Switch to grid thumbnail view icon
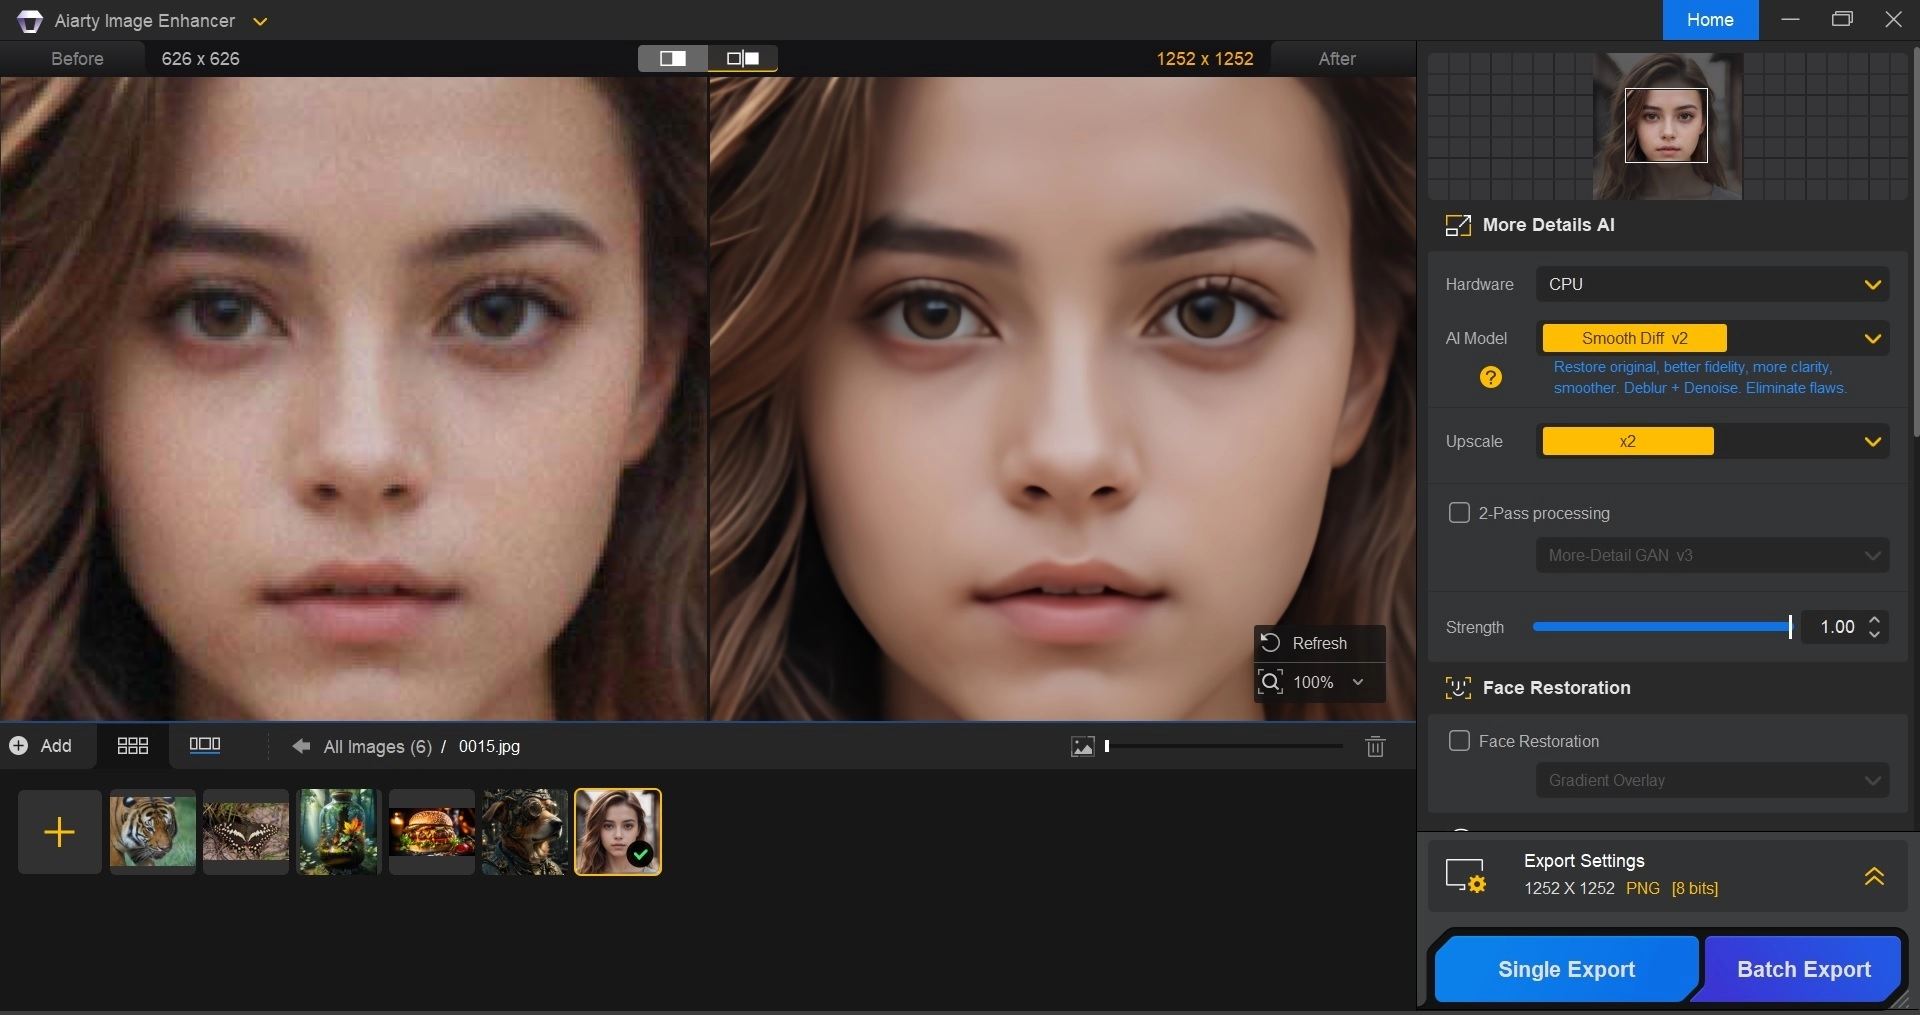The width and height of the screenshot is (1920, 1015). pos(133,746)
